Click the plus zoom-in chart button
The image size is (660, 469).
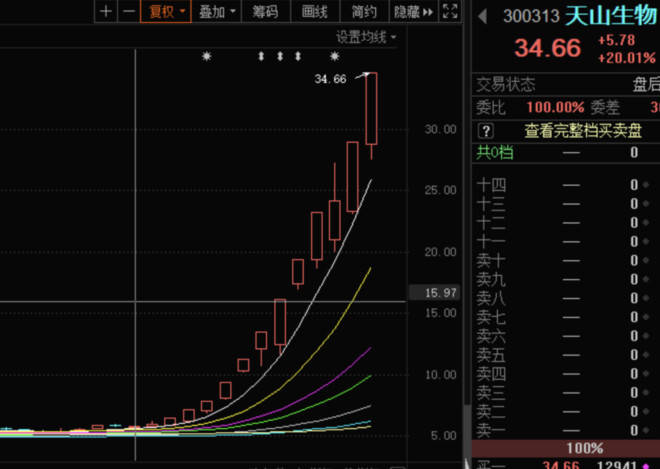pos(106,12)
